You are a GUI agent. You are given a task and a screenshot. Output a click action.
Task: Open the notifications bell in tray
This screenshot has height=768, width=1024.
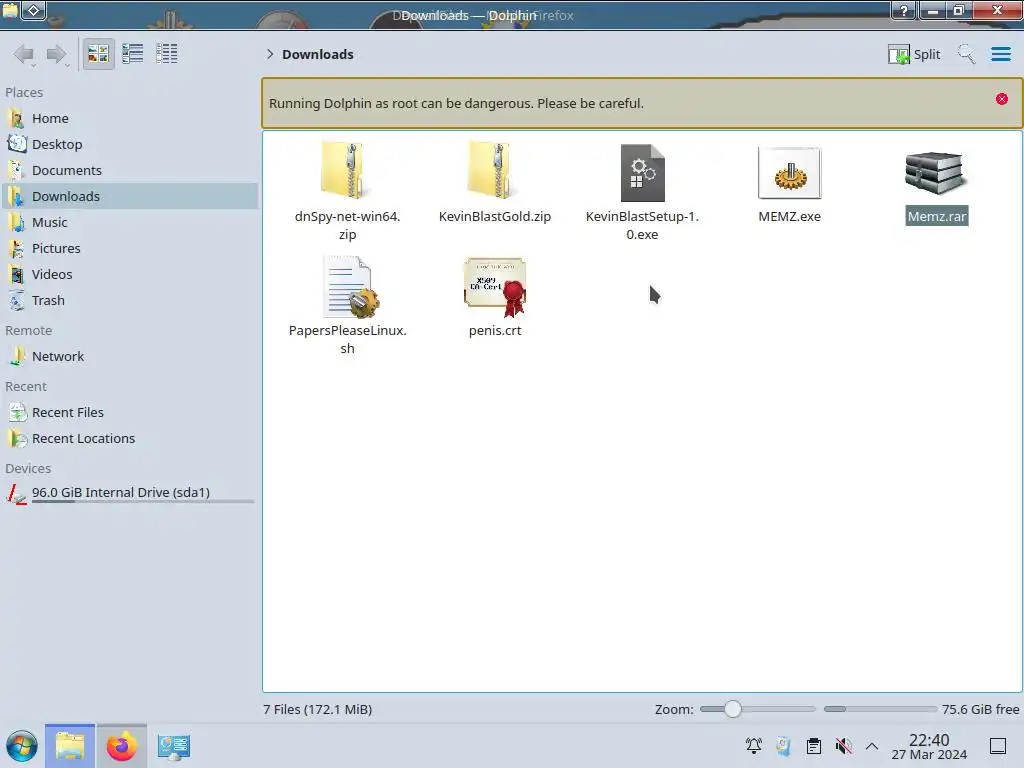754,746
